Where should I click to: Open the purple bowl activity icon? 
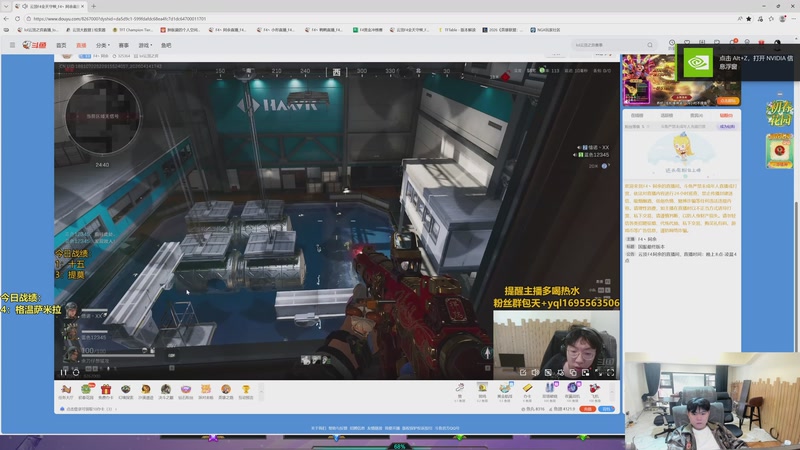186,391
